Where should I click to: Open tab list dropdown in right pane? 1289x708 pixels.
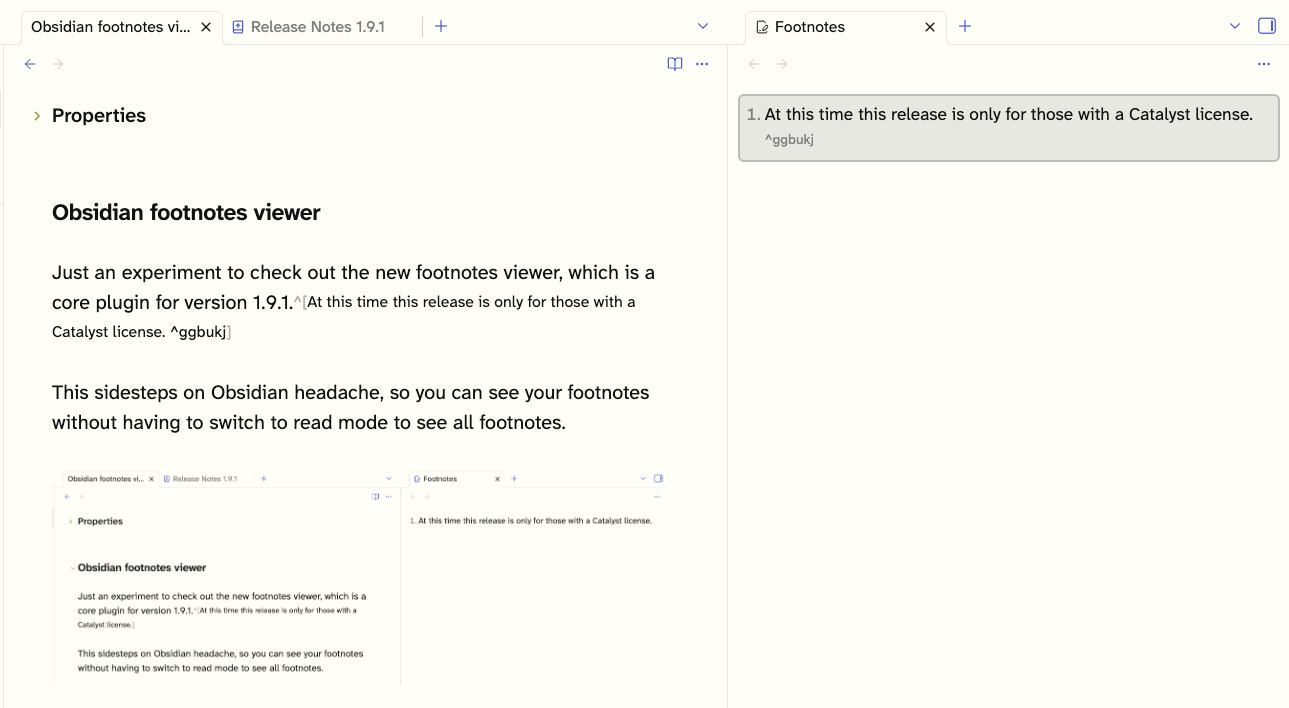tap(1235, 26)
